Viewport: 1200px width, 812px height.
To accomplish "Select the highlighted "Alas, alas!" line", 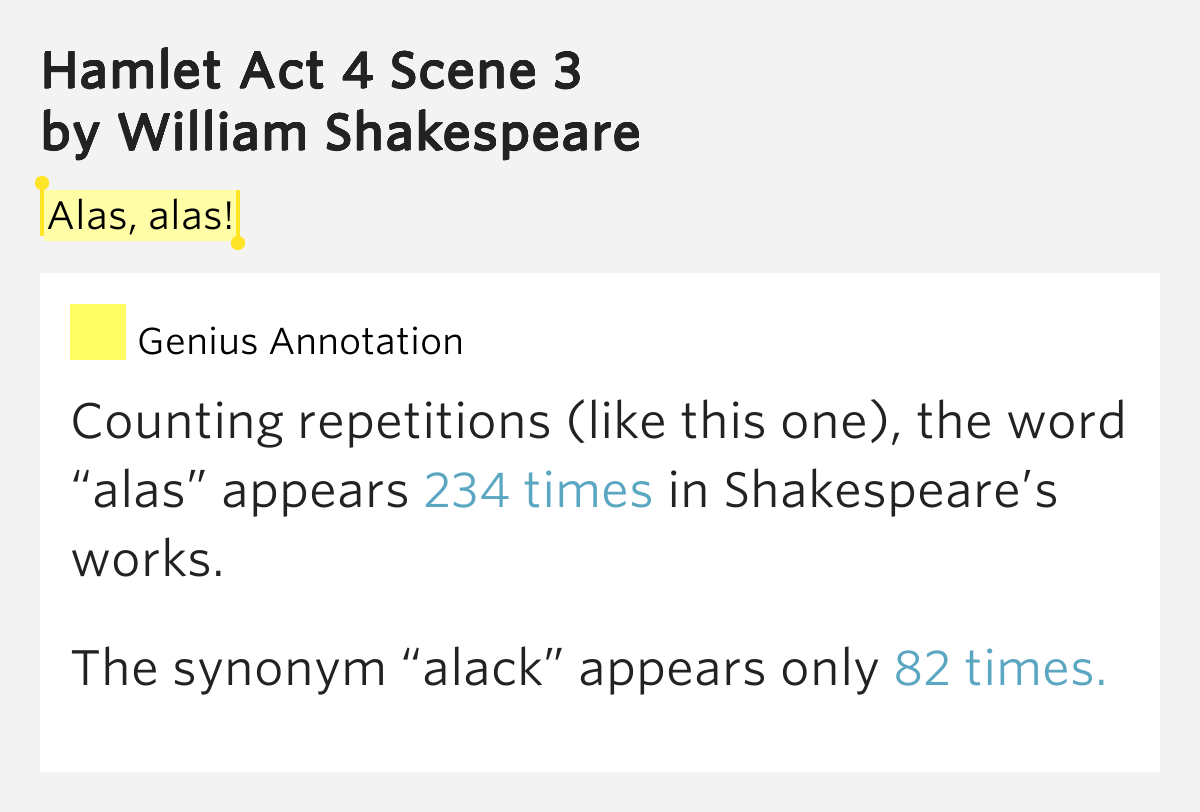I will [x=141, y=215].
